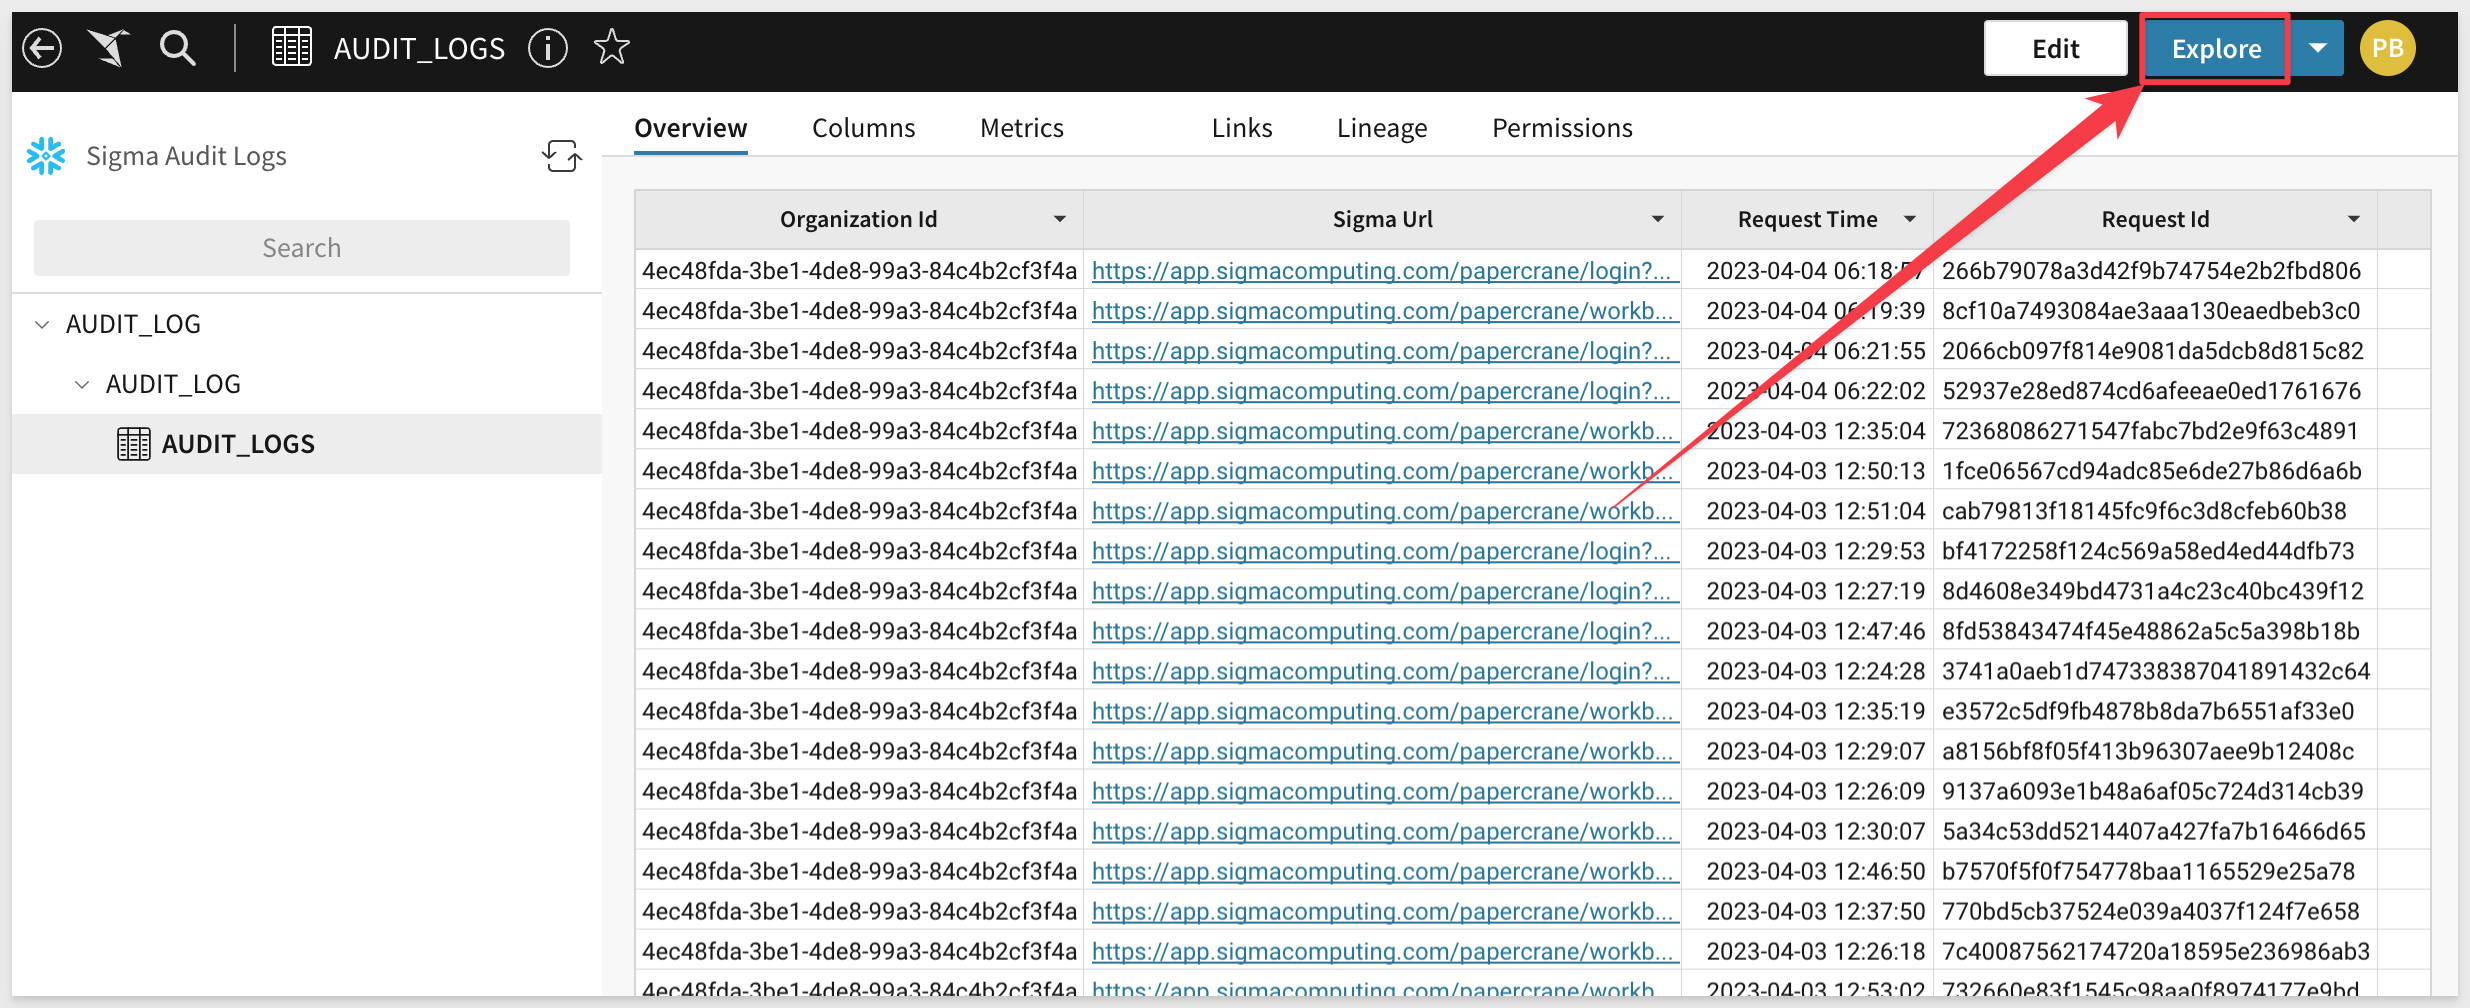Select request id 9137a6093e1b48a6af05c724d314cb39

point(2153,791)
